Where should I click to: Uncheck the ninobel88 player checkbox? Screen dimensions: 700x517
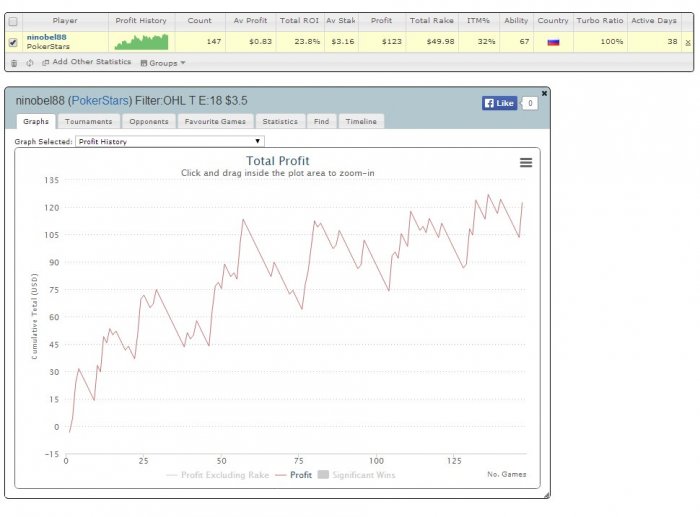(13, 42)
